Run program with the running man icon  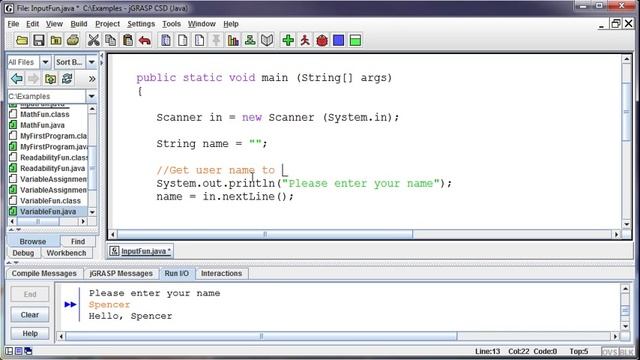[305, 40]
